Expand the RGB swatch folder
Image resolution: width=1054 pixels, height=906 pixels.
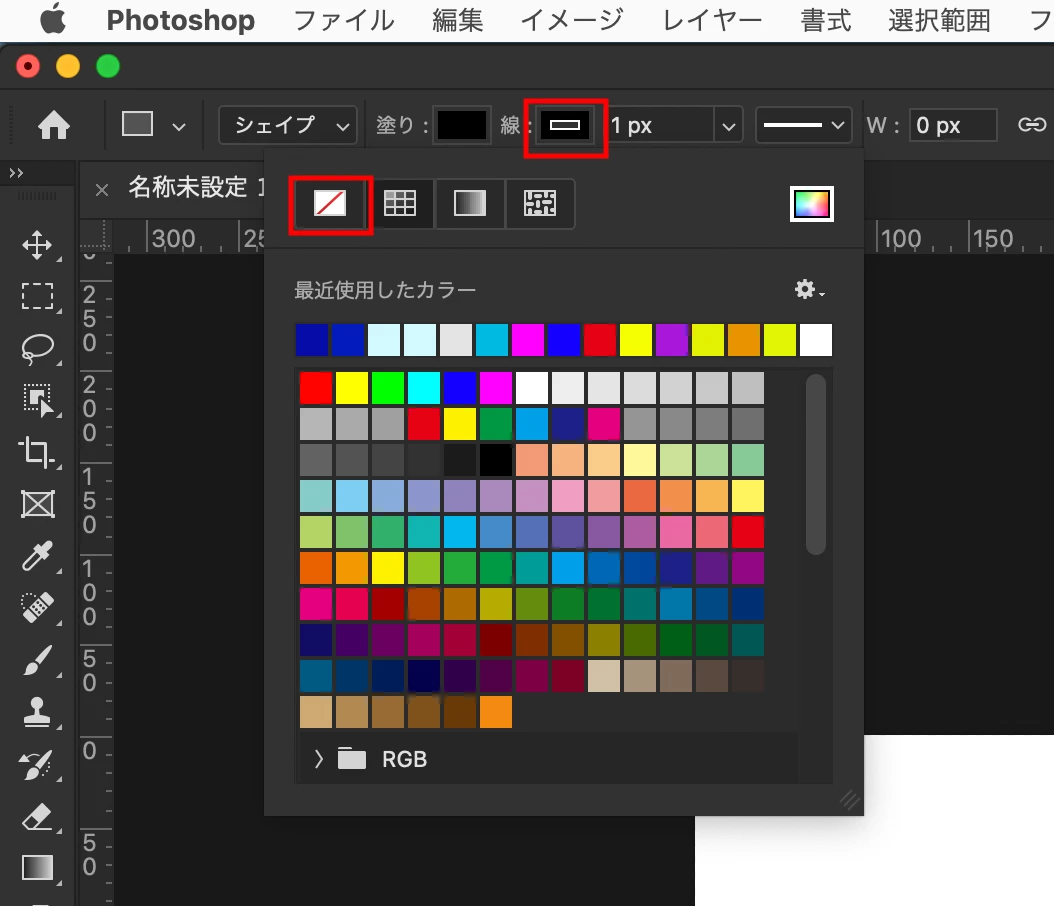point(319,759)
